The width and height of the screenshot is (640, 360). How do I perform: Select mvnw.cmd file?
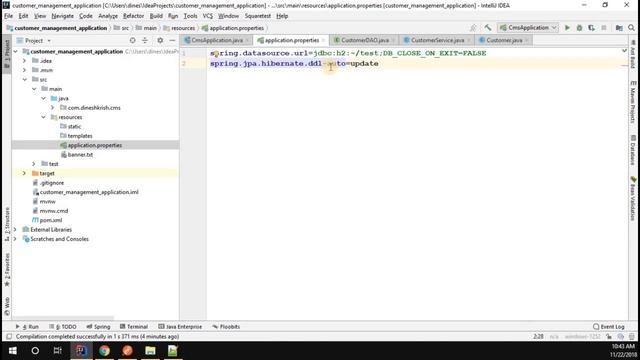(53, 211)
